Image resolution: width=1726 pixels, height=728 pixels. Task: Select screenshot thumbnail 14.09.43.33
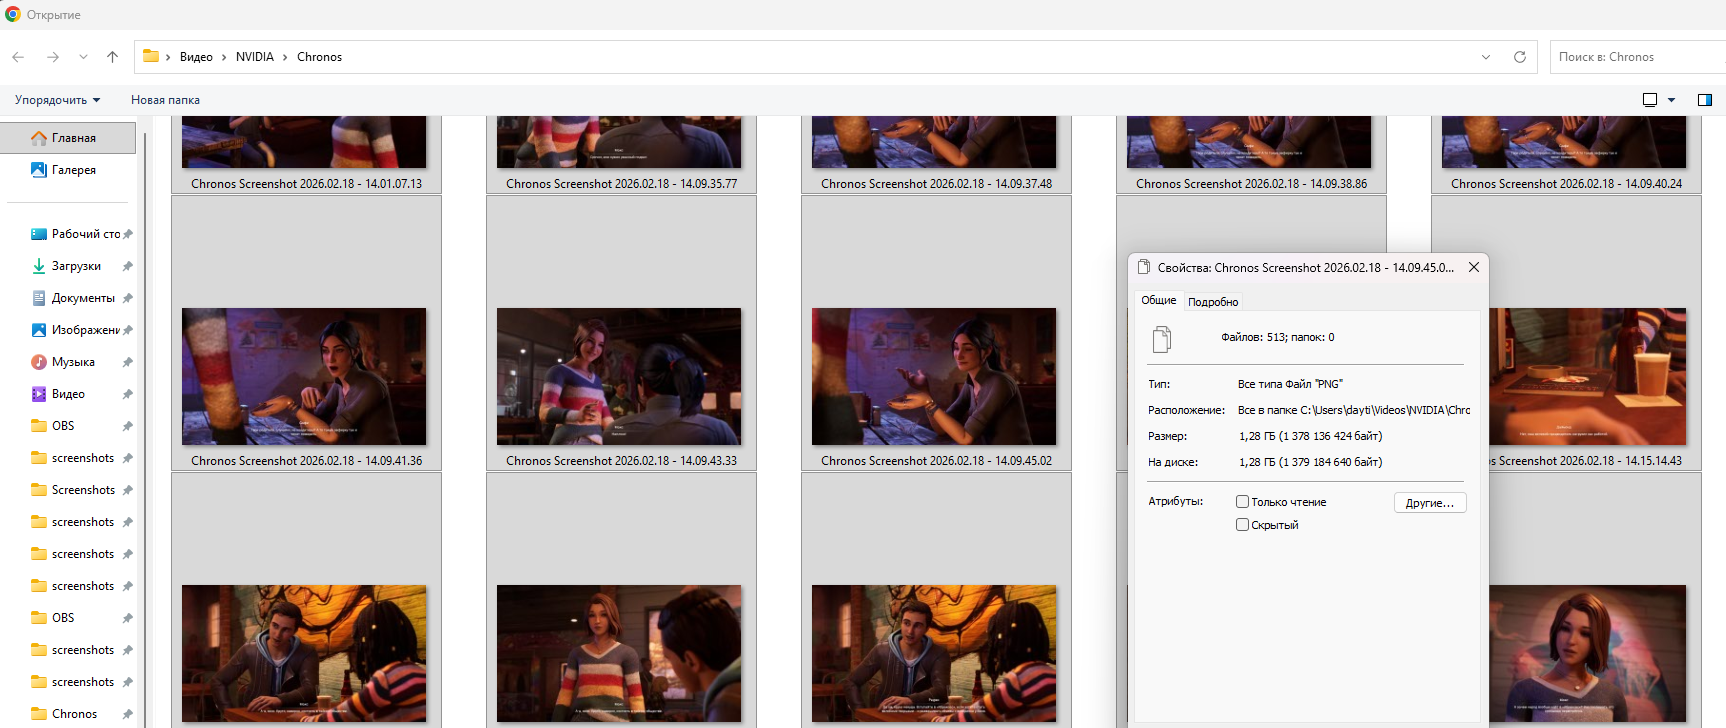click(619, 376)
